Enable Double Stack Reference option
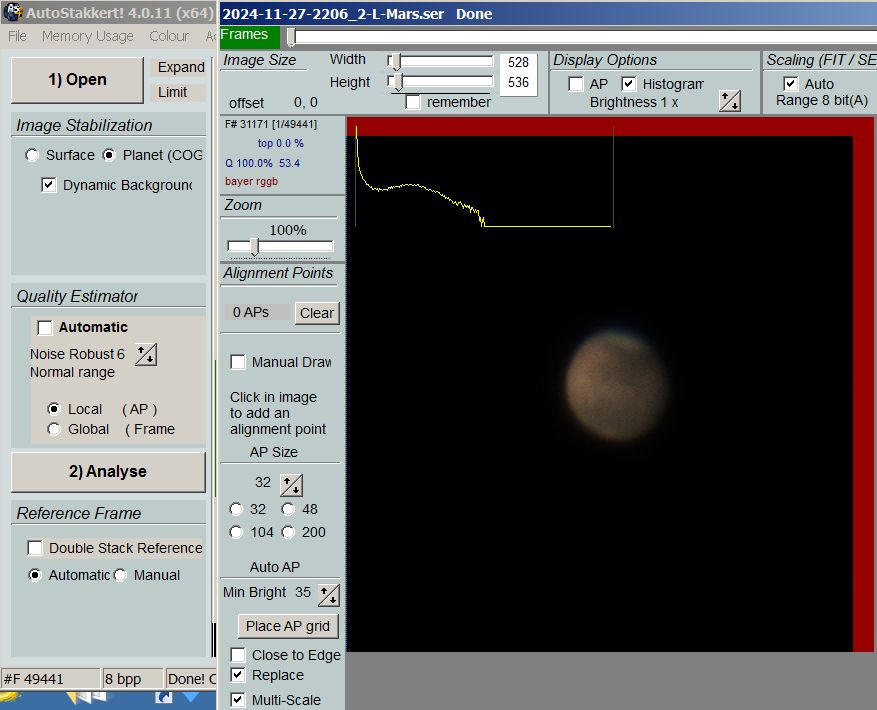 (x=35, y=548)
